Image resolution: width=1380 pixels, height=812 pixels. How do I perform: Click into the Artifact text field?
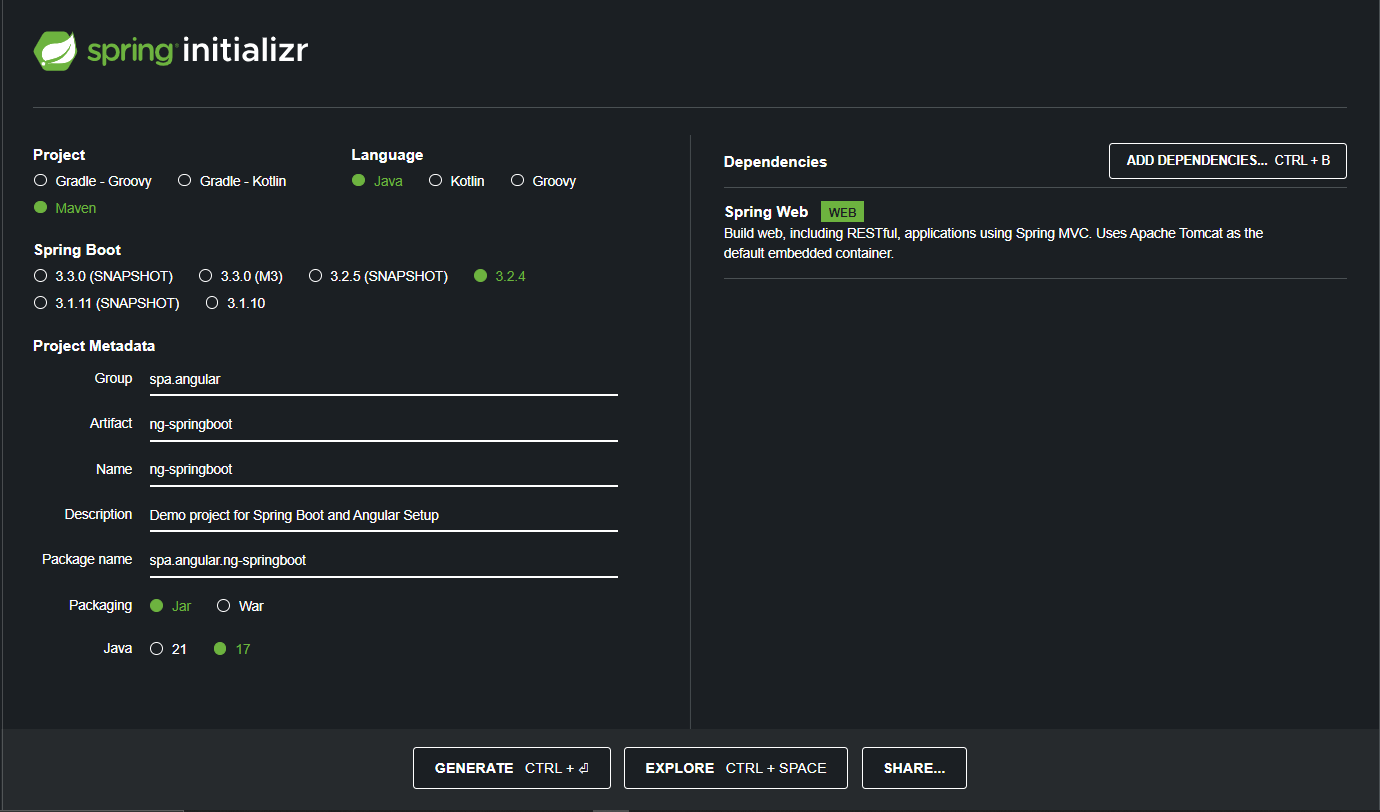pyautogui.click(x=382, y=424)
